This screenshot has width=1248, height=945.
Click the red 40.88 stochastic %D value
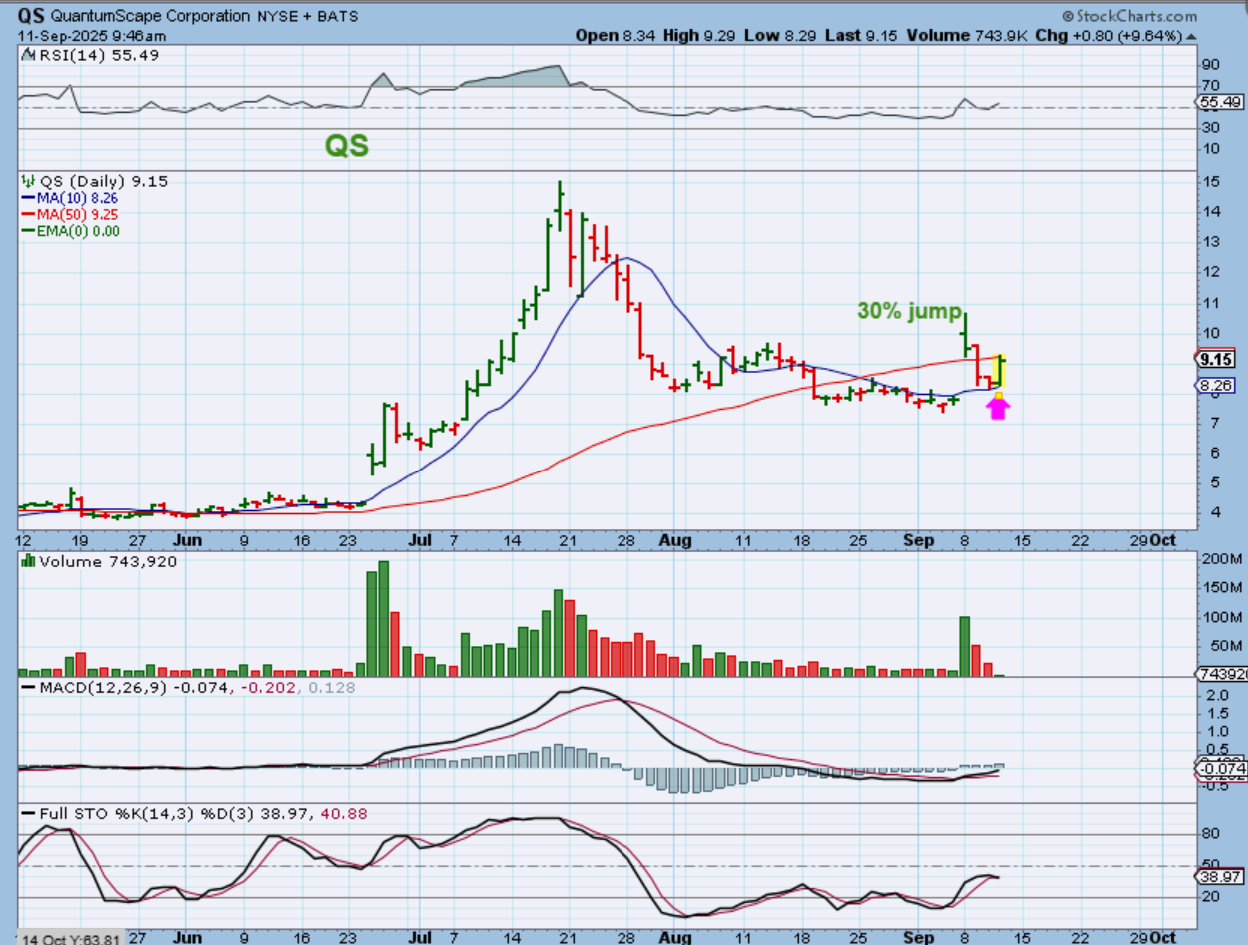[x=345, y=815]
